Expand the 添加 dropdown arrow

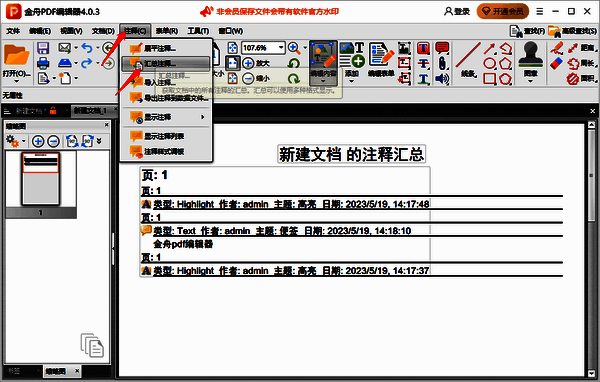[352, 82]
